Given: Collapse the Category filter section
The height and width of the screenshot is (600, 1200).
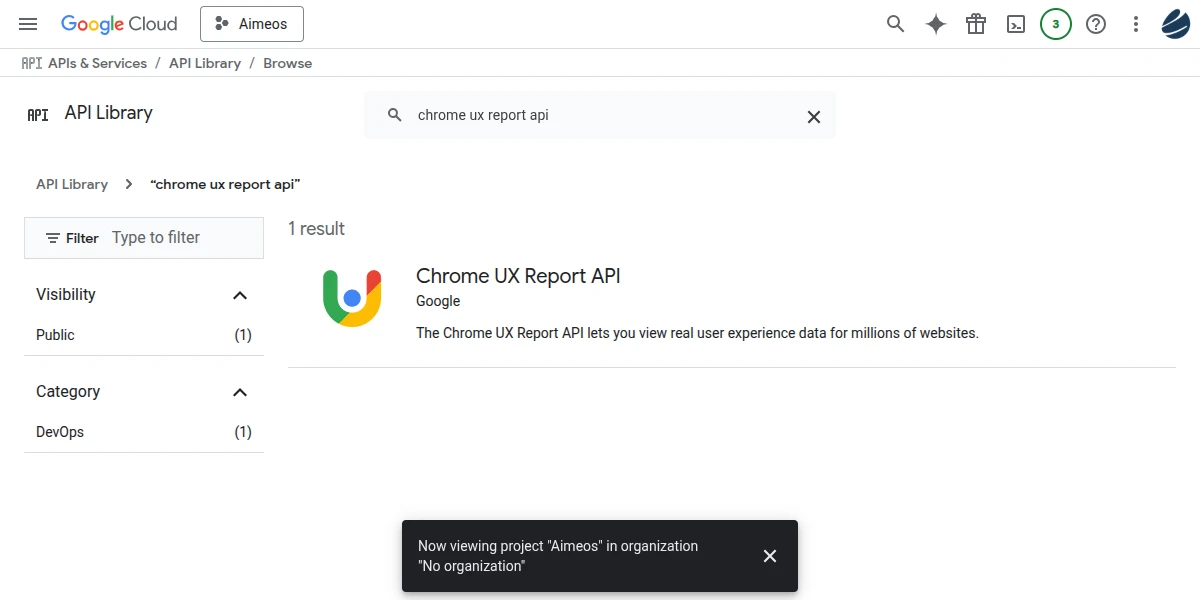Looking at the screenshot, I should point(240,392).
